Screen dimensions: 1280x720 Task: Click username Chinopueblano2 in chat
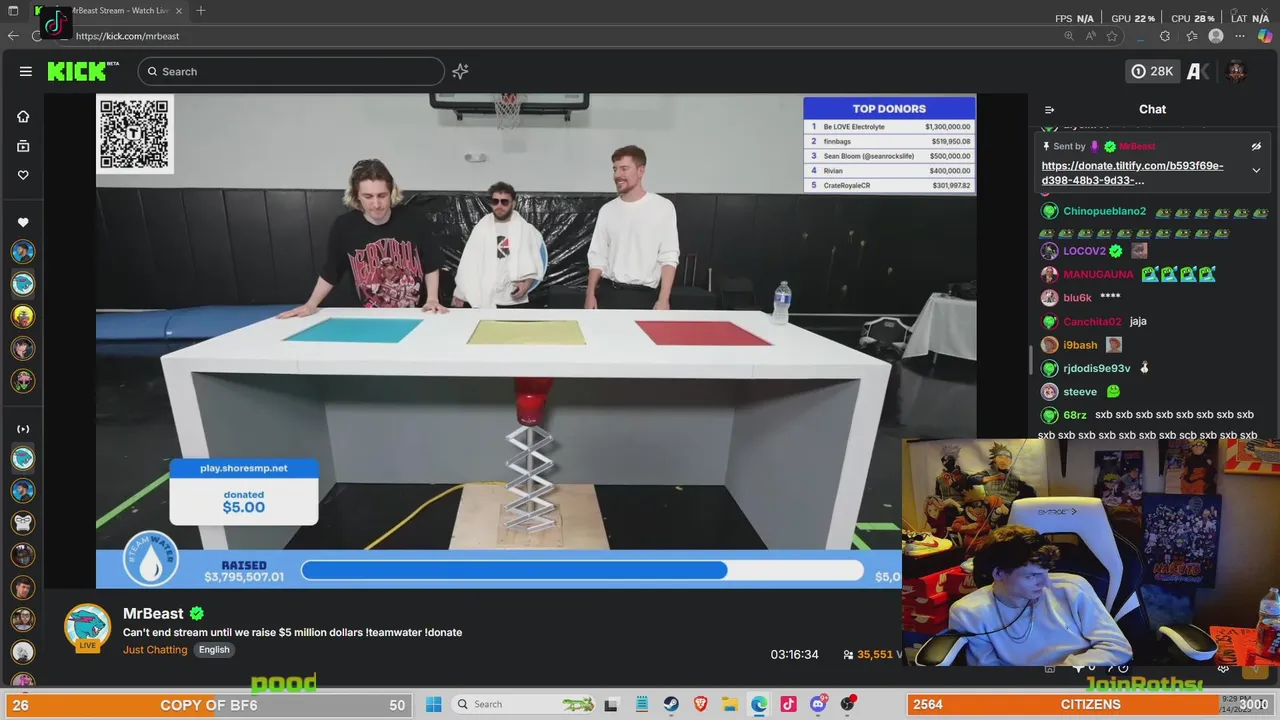(1104, 212)
